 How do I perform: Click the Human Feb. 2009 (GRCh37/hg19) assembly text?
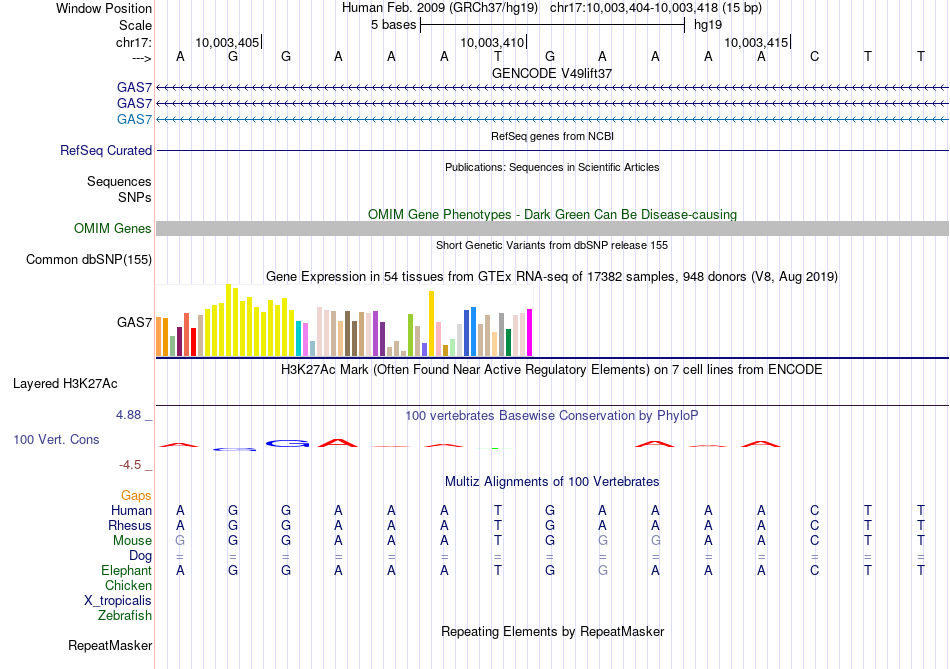click(440, 8)
